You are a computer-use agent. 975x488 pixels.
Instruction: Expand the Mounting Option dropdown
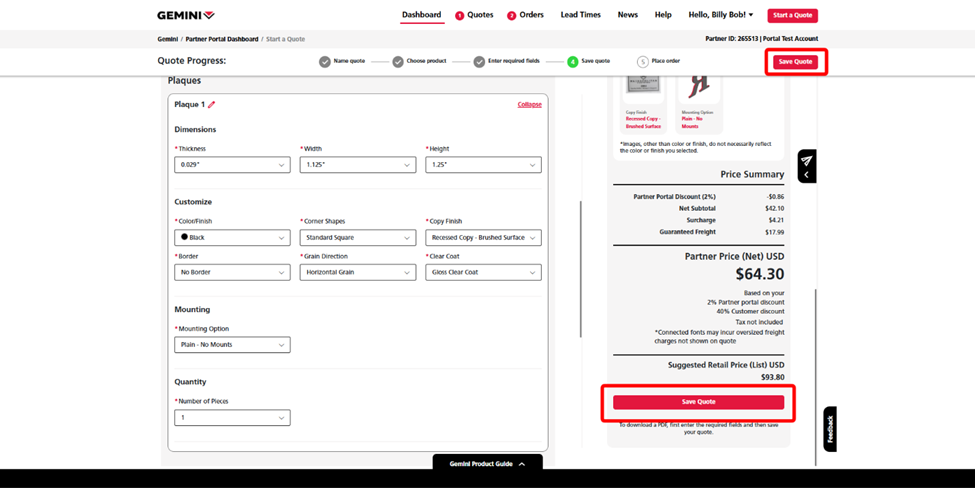(232, 345)
